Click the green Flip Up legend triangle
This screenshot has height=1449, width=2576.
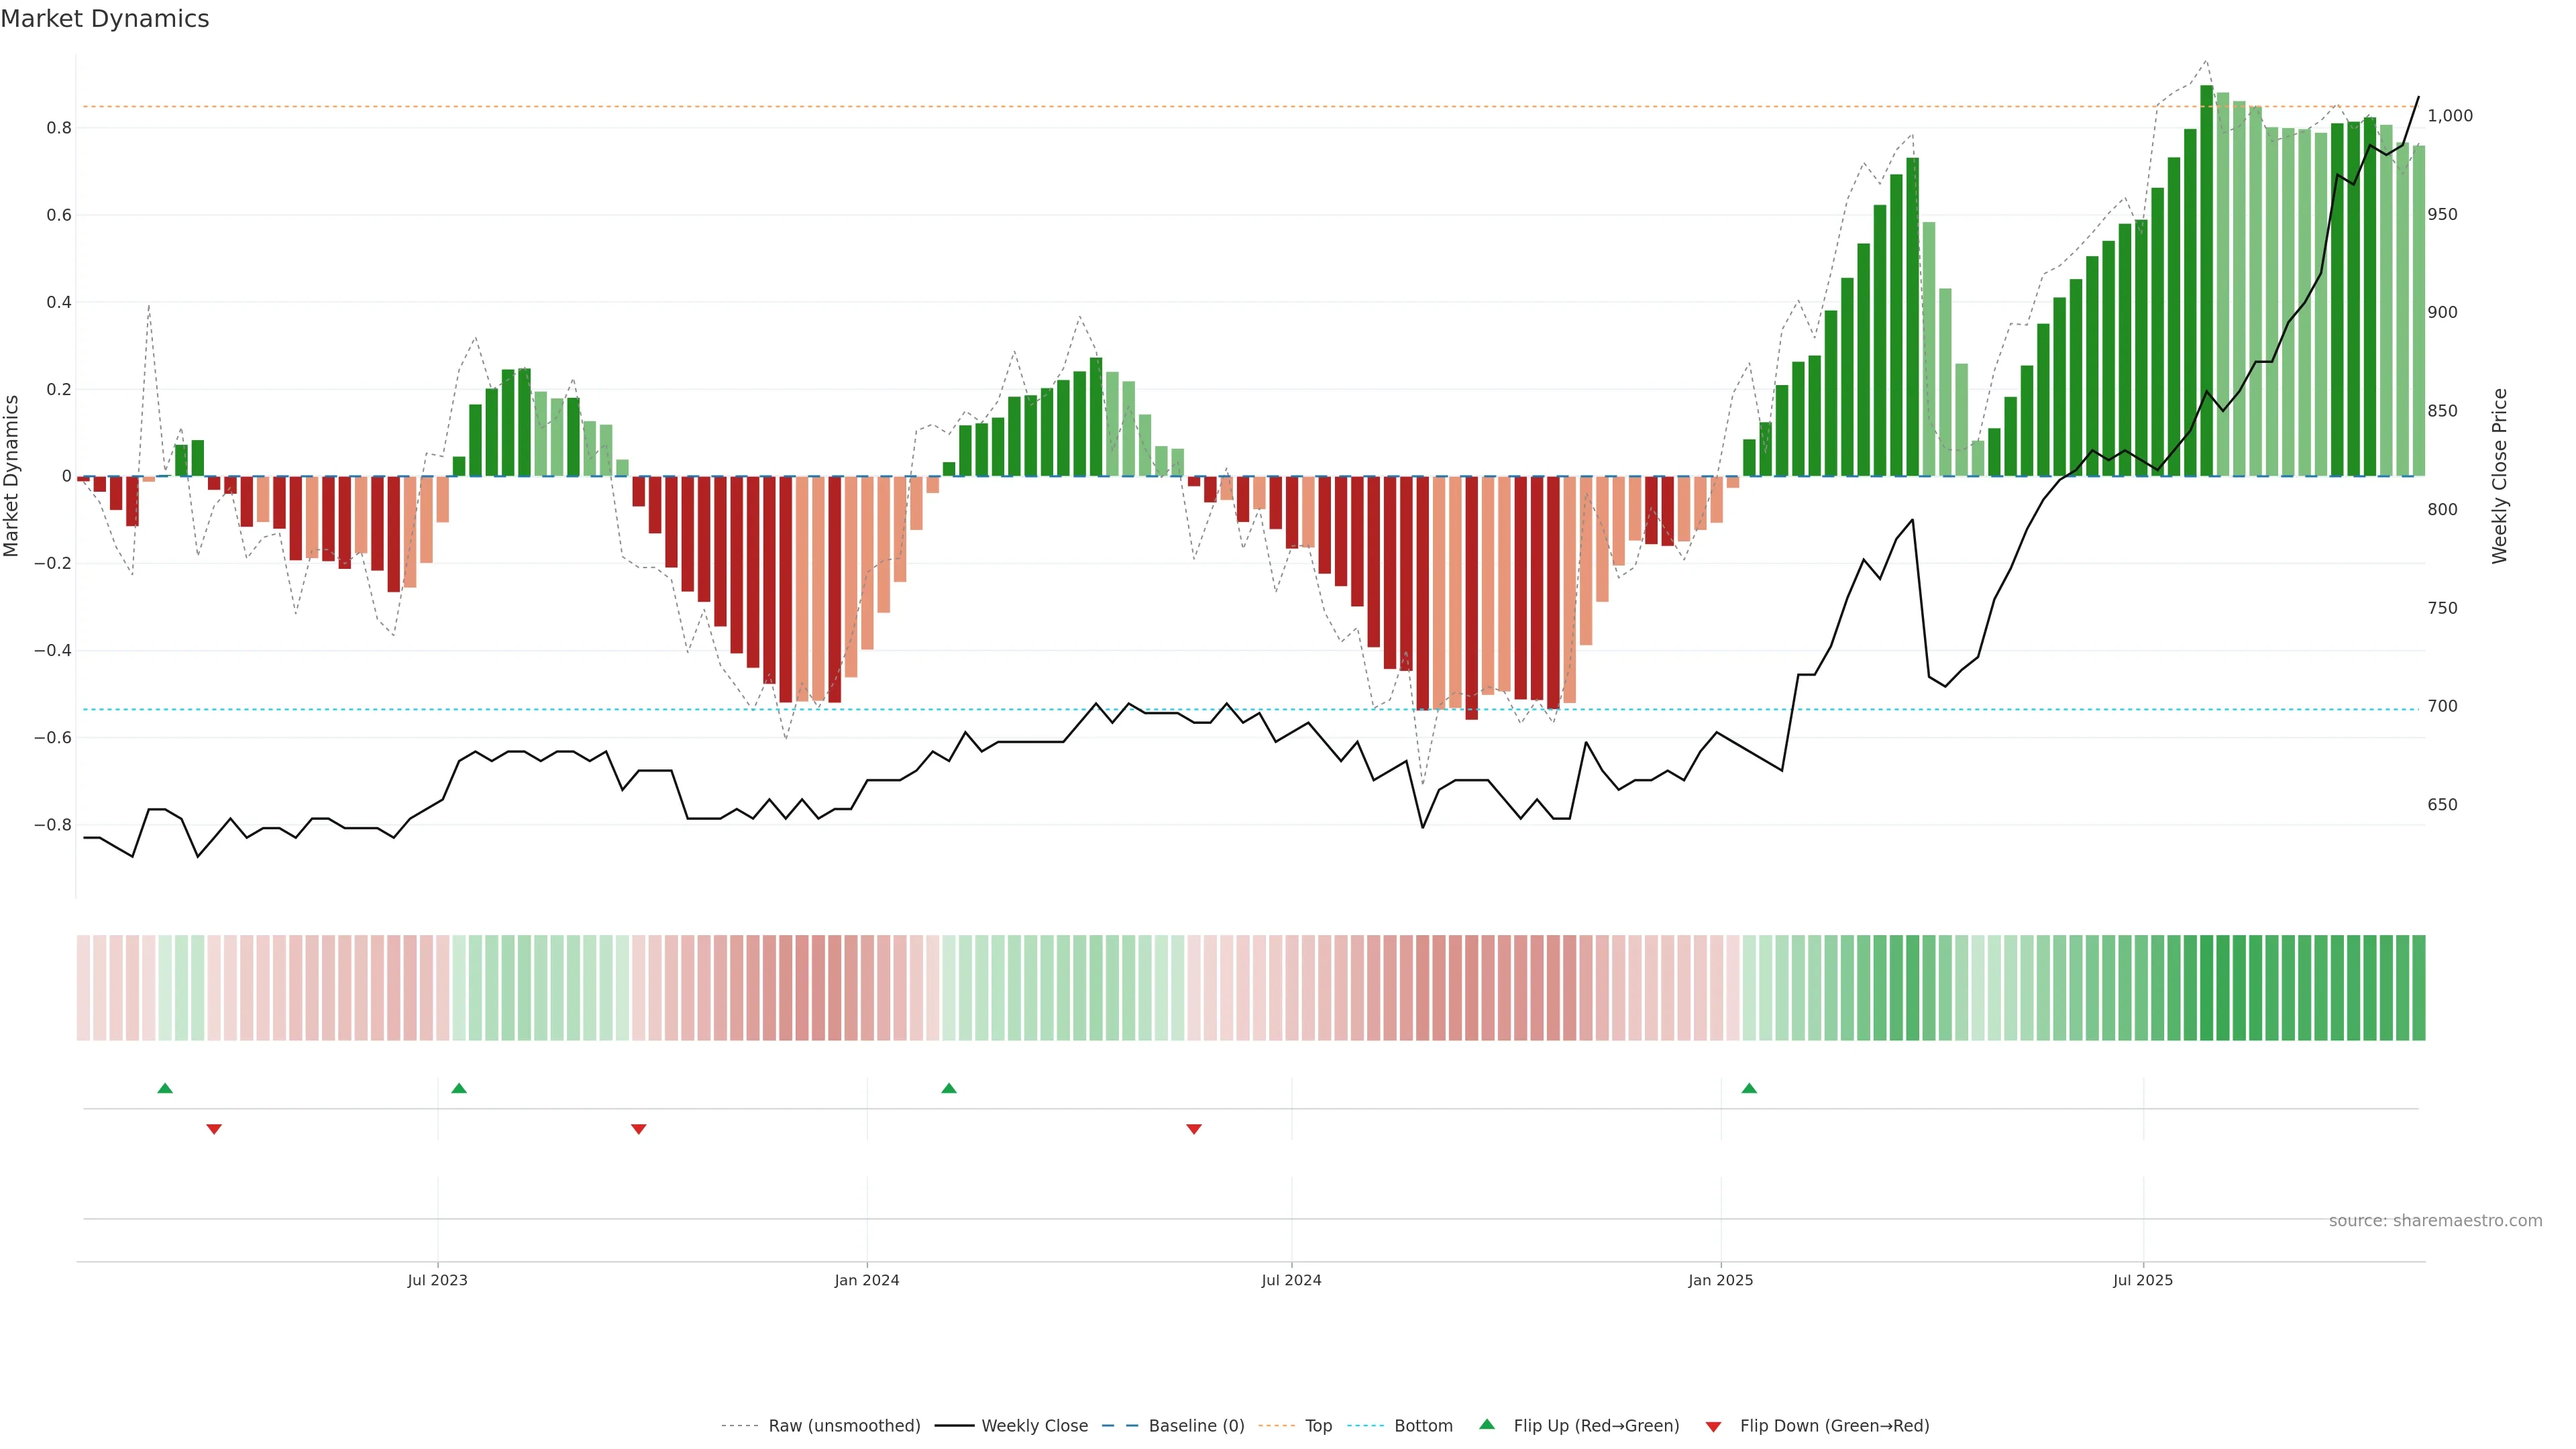tap(1487, 1424)
